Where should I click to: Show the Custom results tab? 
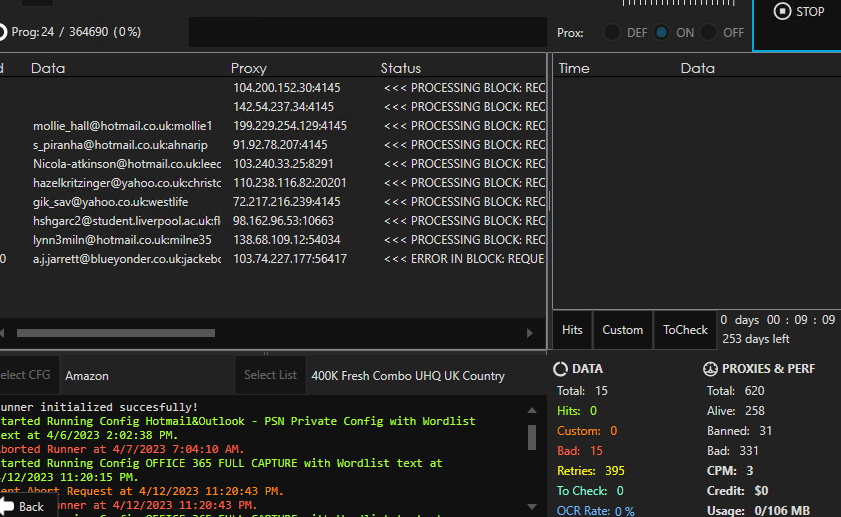tap(622, 330)
